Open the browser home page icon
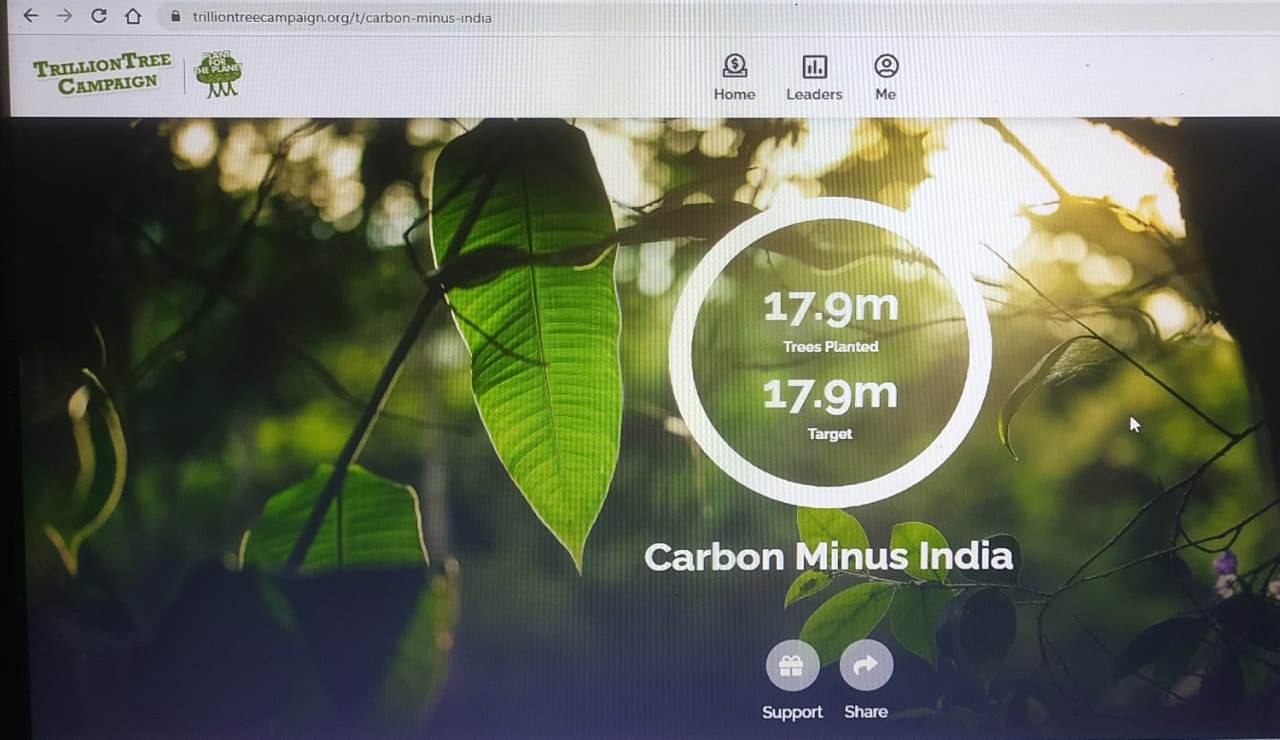The width and height of the screenshot is (1280, 740). (133, 16)
